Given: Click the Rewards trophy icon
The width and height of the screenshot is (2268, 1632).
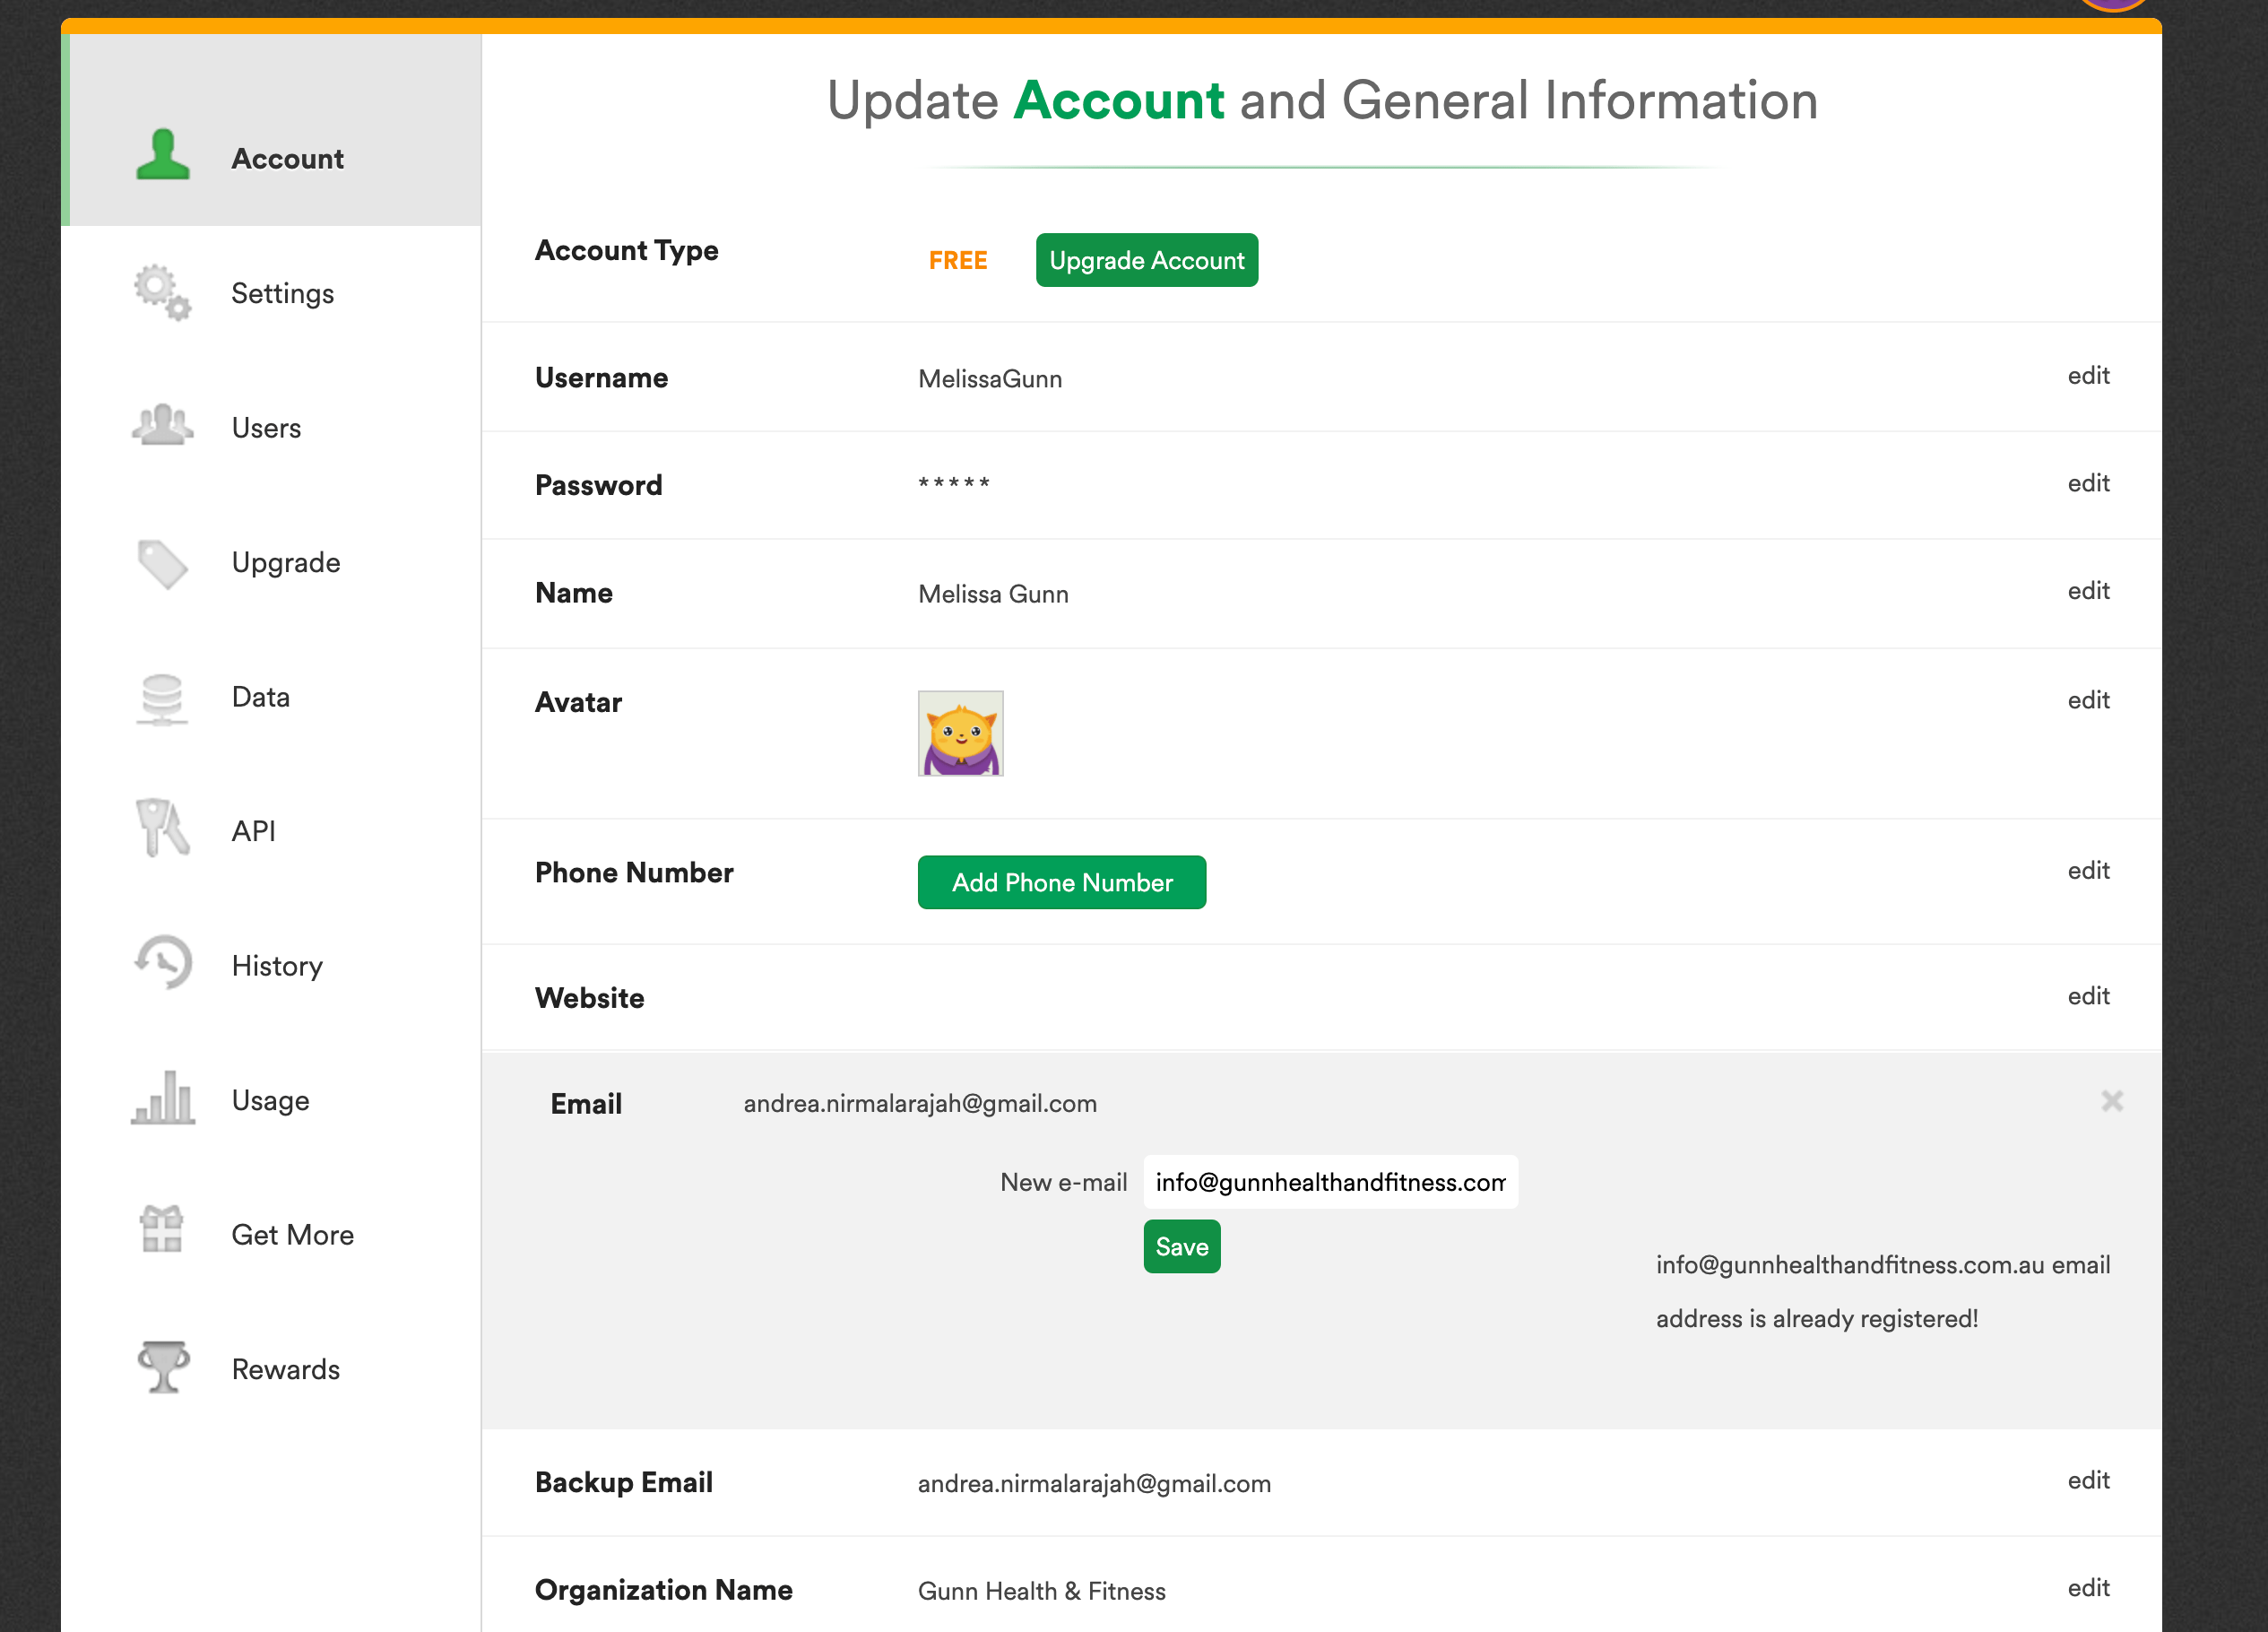Looking at the screenshot, I should tap(162, 1367).
